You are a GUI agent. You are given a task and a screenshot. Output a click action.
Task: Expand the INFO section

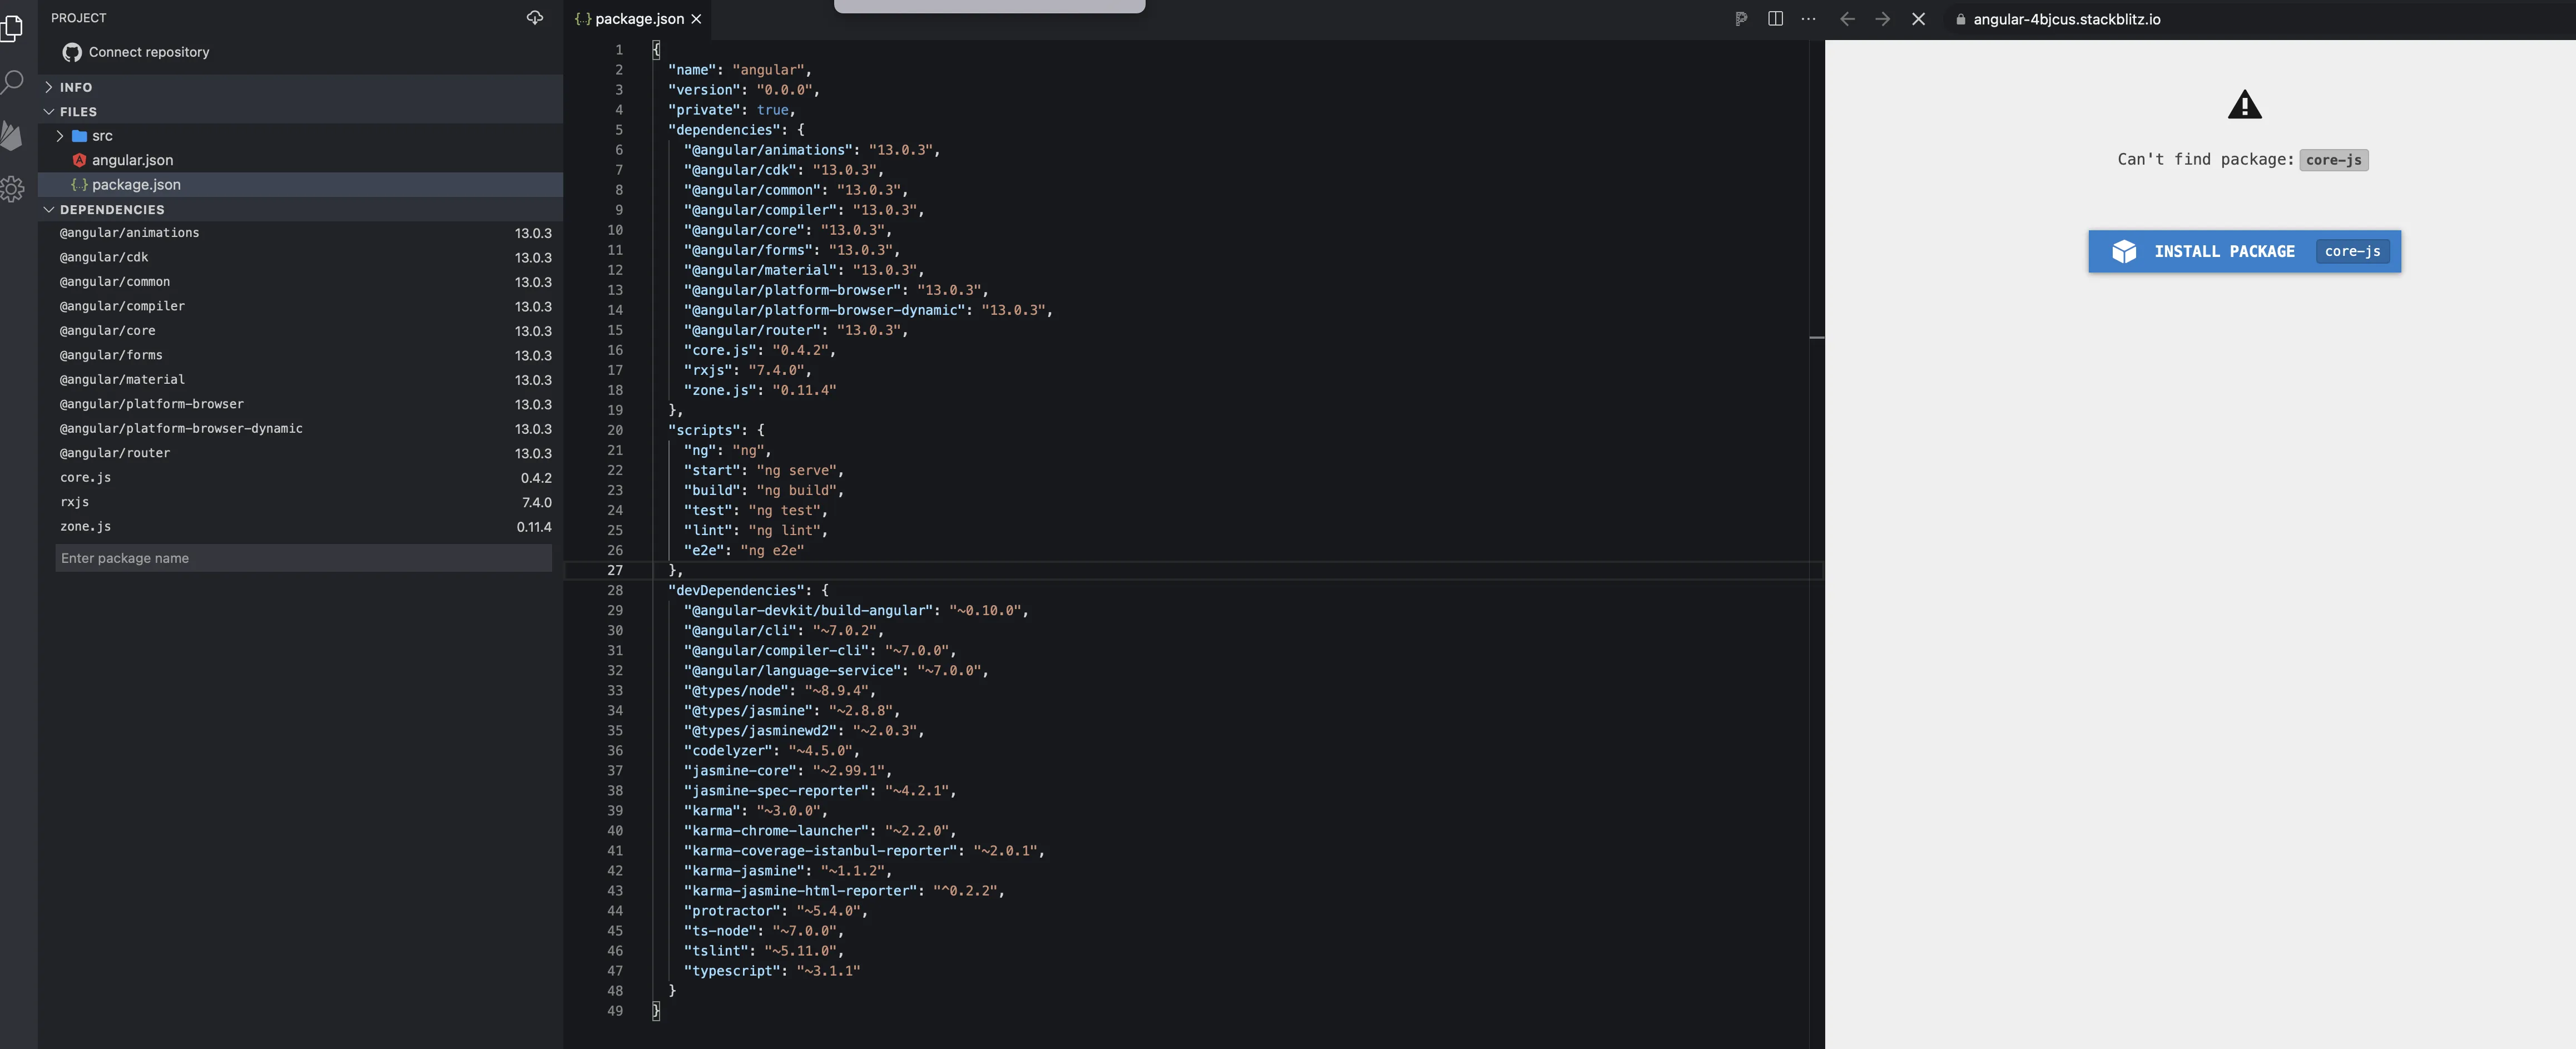(75, 87)
